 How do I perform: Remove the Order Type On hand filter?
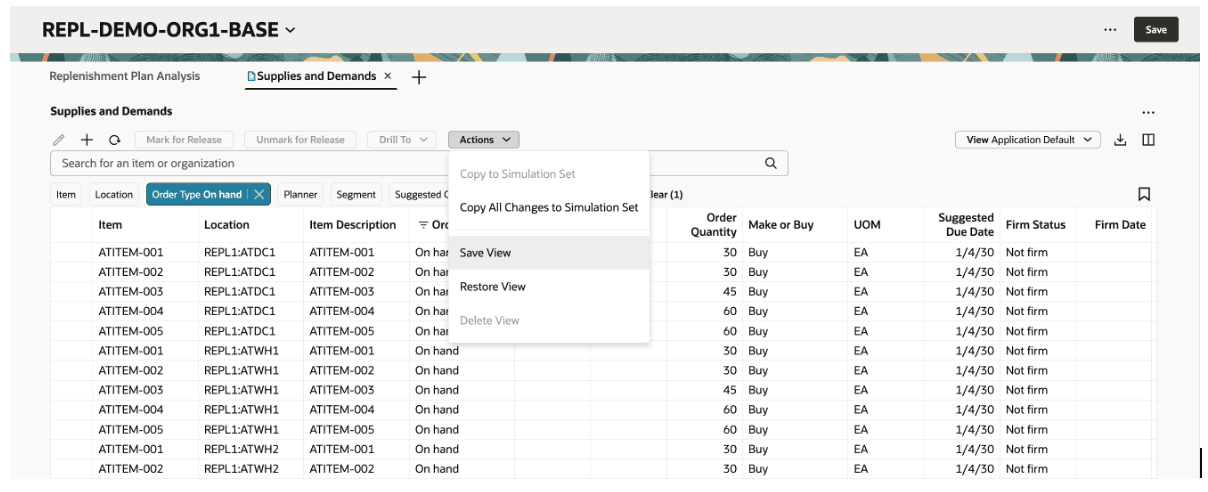[258, 195]
